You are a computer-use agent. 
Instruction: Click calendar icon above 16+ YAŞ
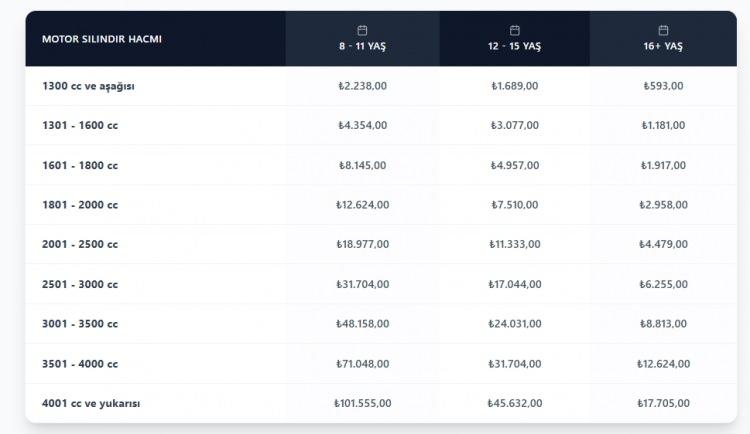pyautogui.click(x=664, y=30)
